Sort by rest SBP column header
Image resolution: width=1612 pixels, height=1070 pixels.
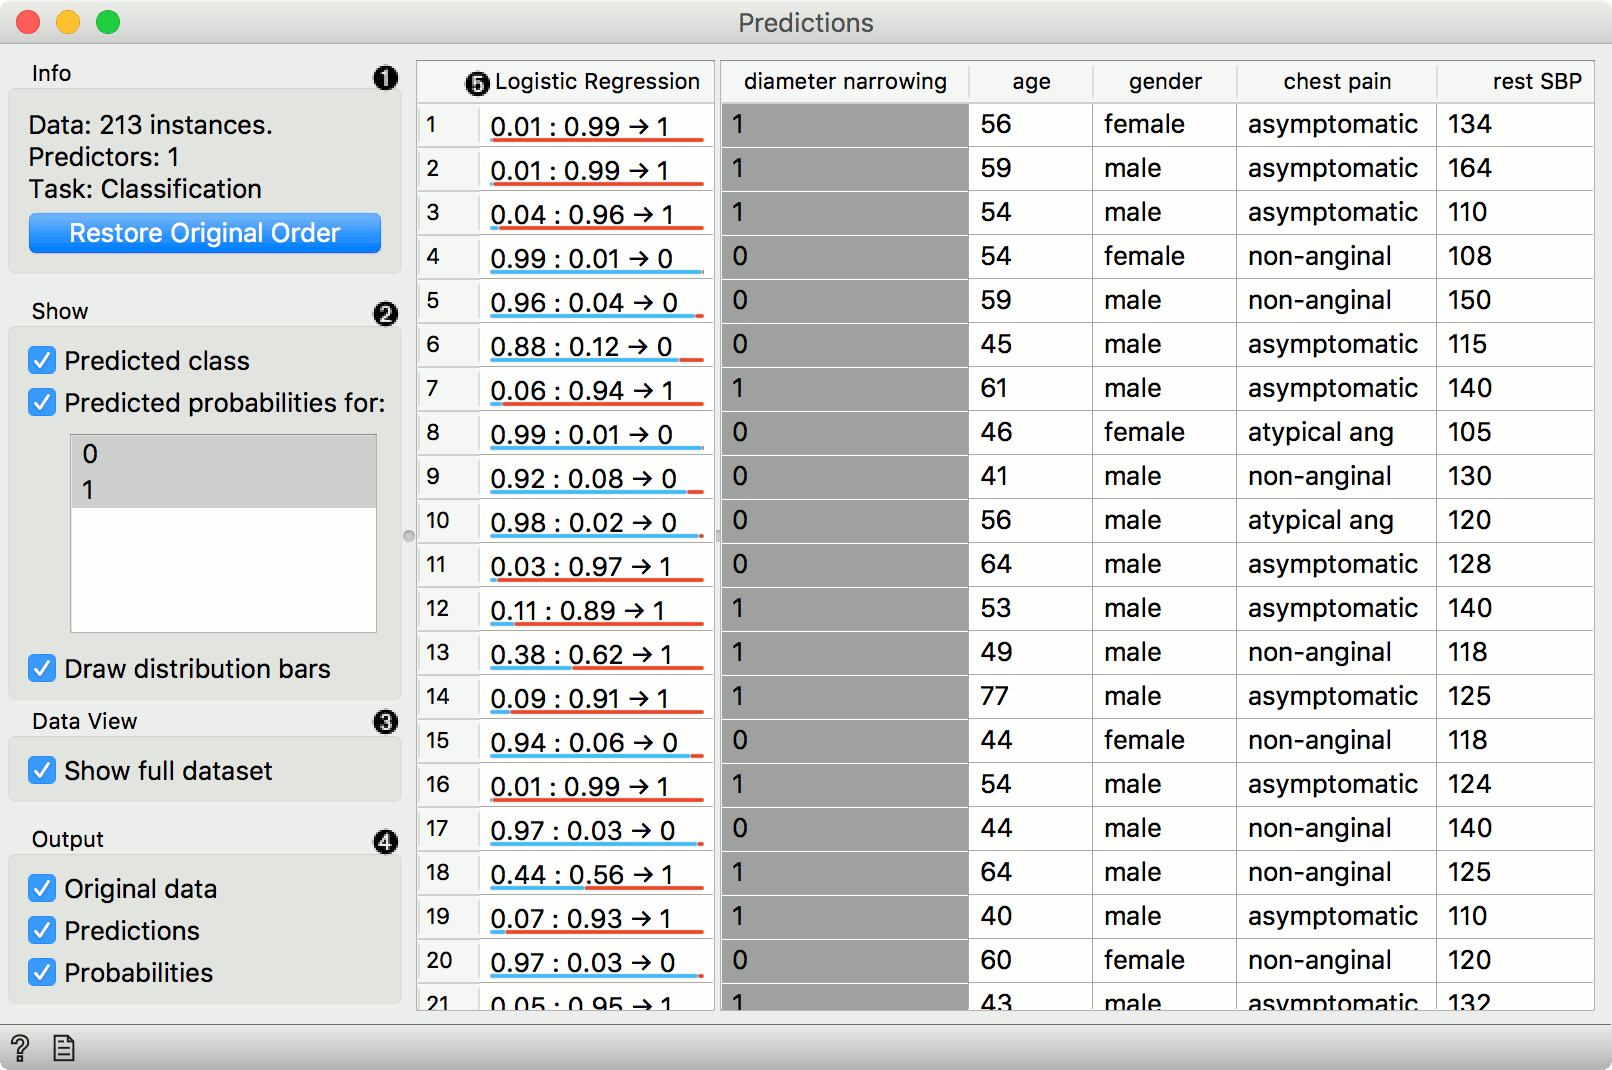pyautogui.click(x=1516, y=82)
